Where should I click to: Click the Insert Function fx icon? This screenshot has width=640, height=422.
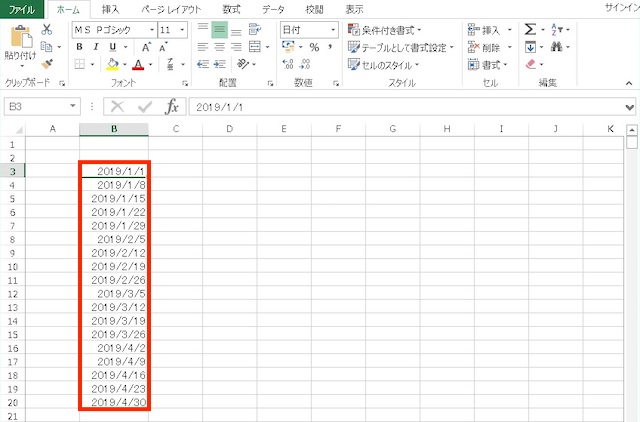point(172,106)
